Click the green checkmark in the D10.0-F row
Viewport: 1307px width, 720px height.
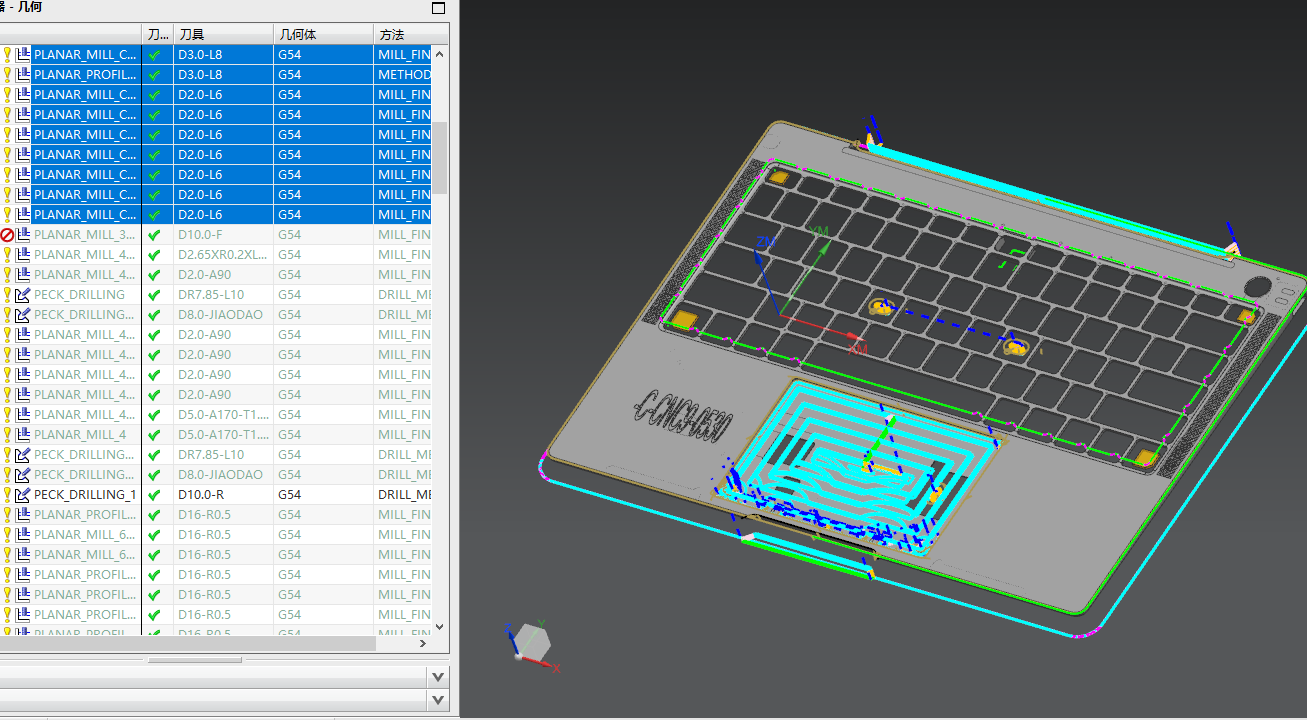tap(154, 235)
